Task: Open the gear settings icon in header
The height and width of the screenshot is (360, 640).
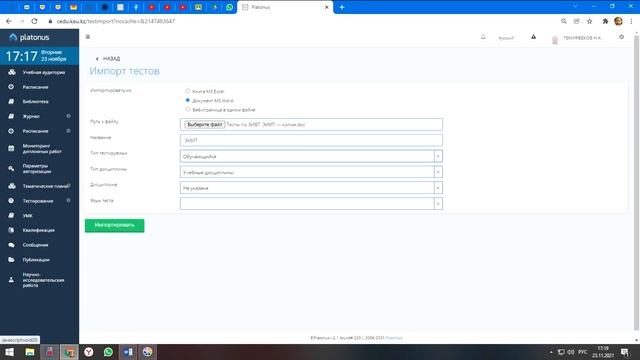Action: (x=621, y=37)
